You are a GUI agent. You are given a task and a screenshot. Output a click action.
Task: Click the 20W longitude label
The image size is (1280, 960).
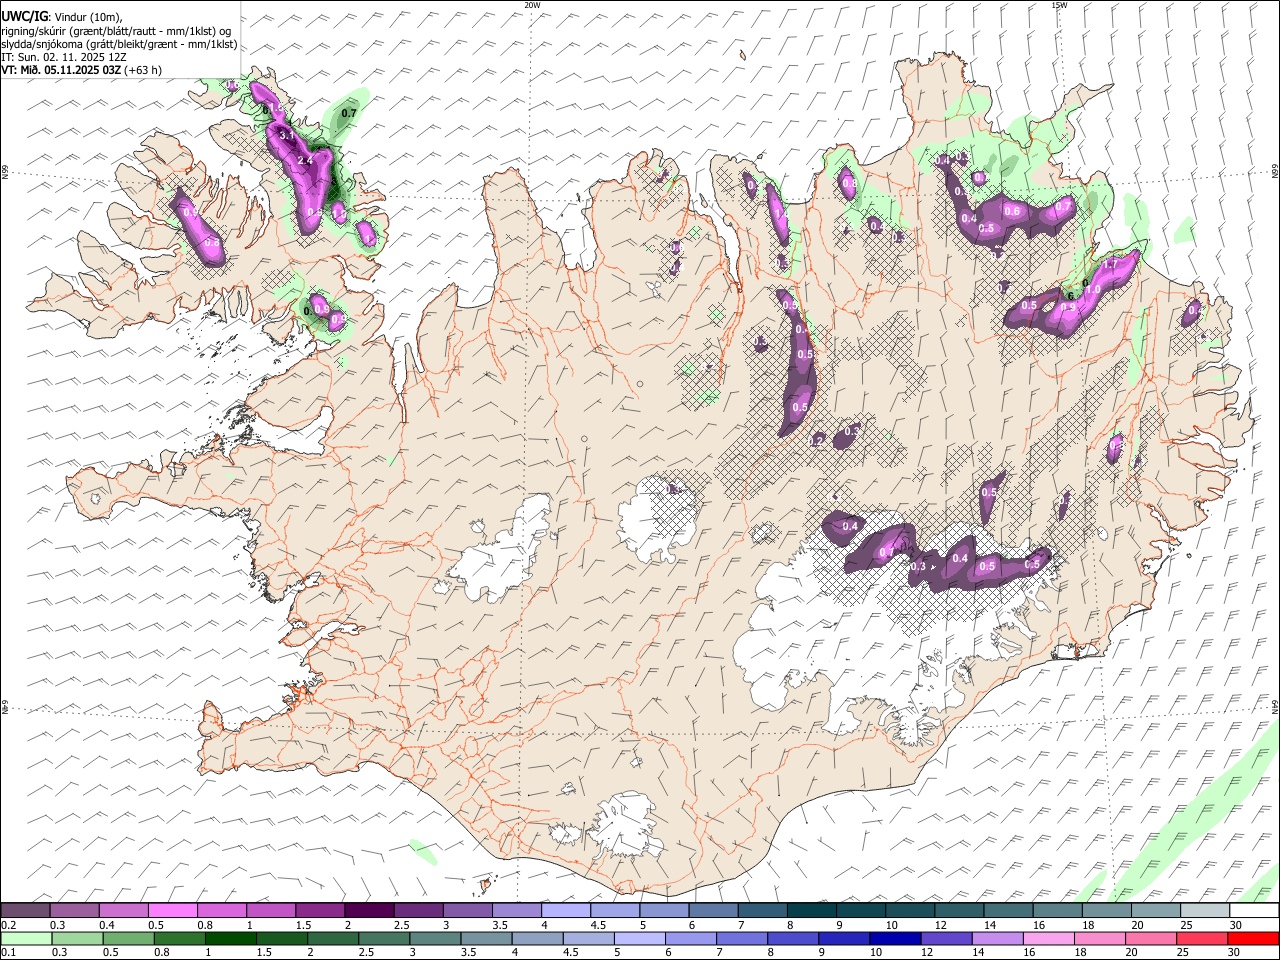point(532,5)
